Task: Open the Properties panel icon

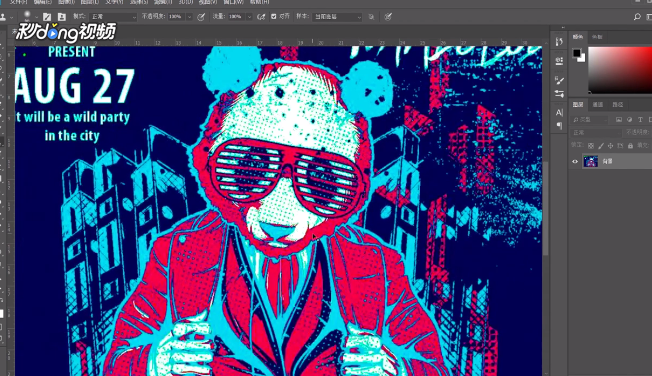Action: pyautogui.click(x=559, y=61)
